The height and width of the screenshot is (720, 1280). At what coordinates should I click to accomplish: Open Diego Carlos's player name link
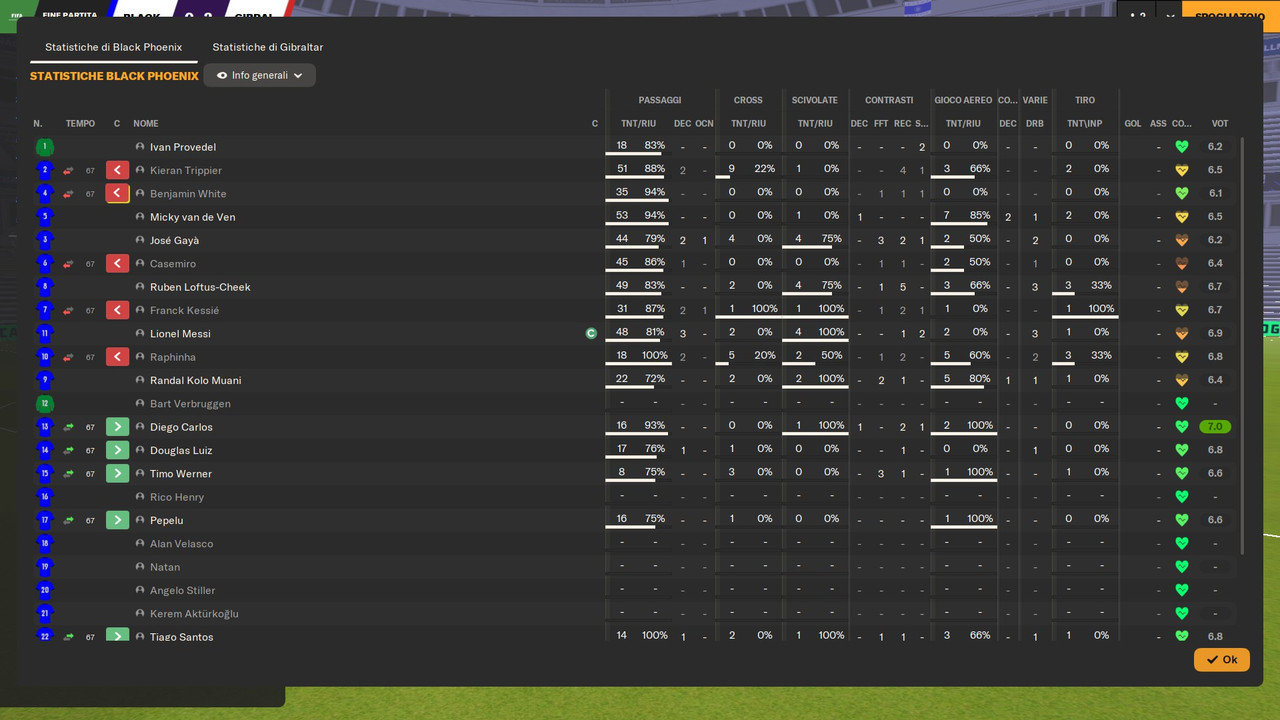(x=181, y=427)
